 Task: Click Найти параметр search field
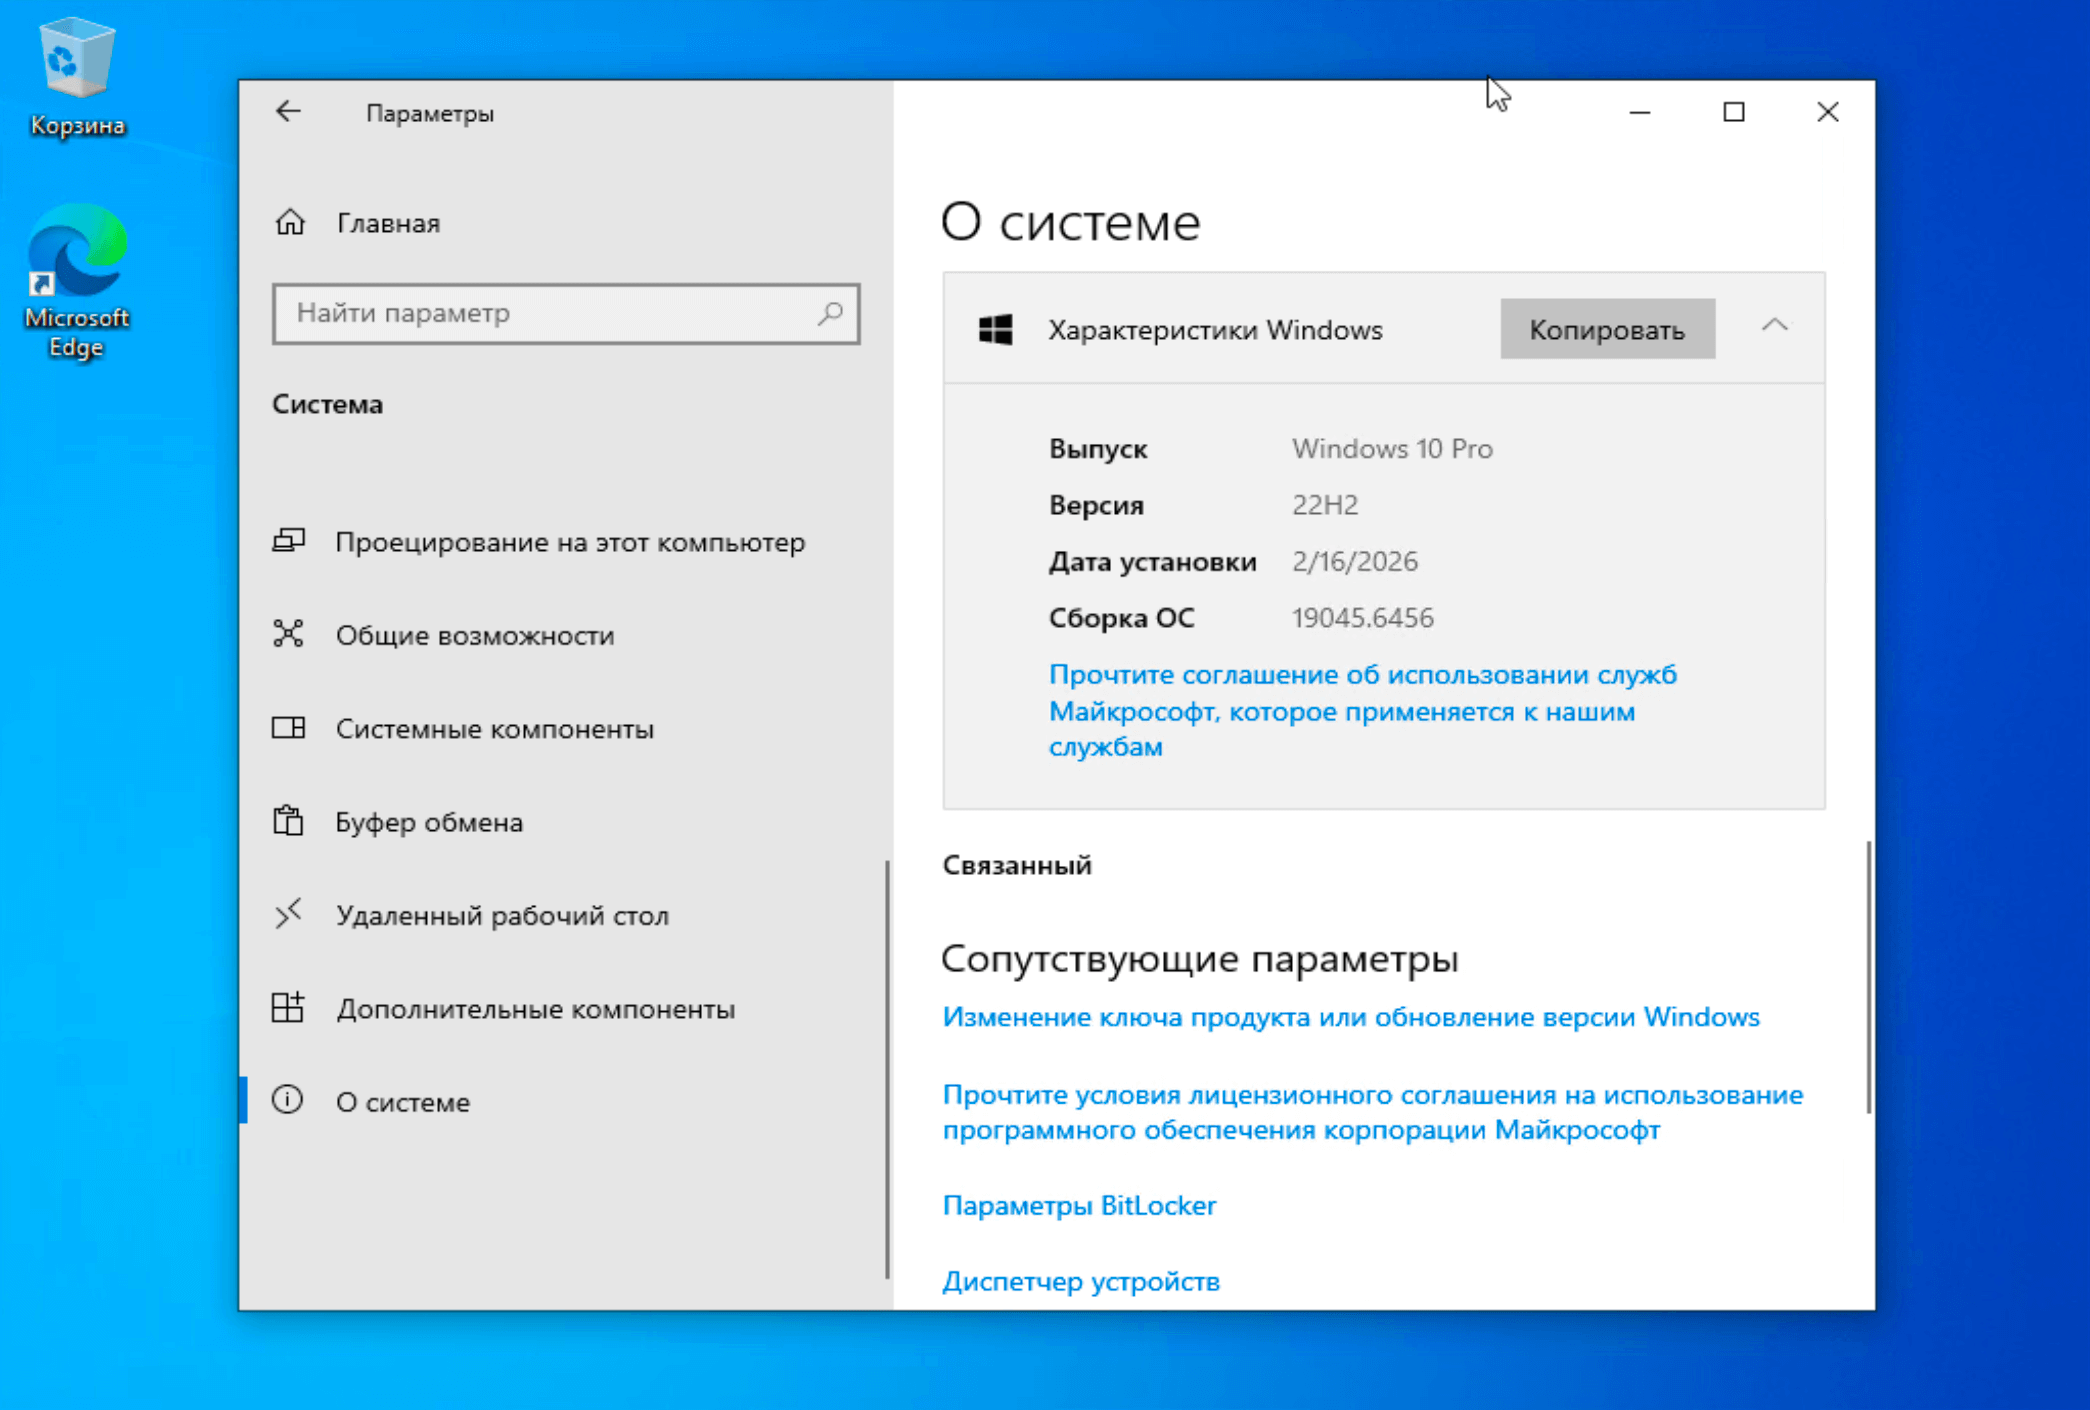pyautogui.click(x=550, y=313)
